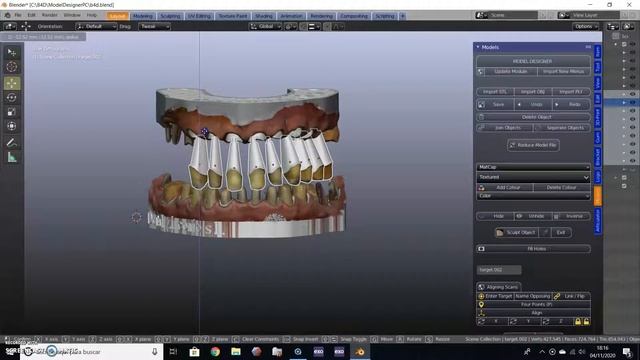Open the 3D Print sidebar tab
This screenshot has height=360, width=640.
tap(598, 118)
